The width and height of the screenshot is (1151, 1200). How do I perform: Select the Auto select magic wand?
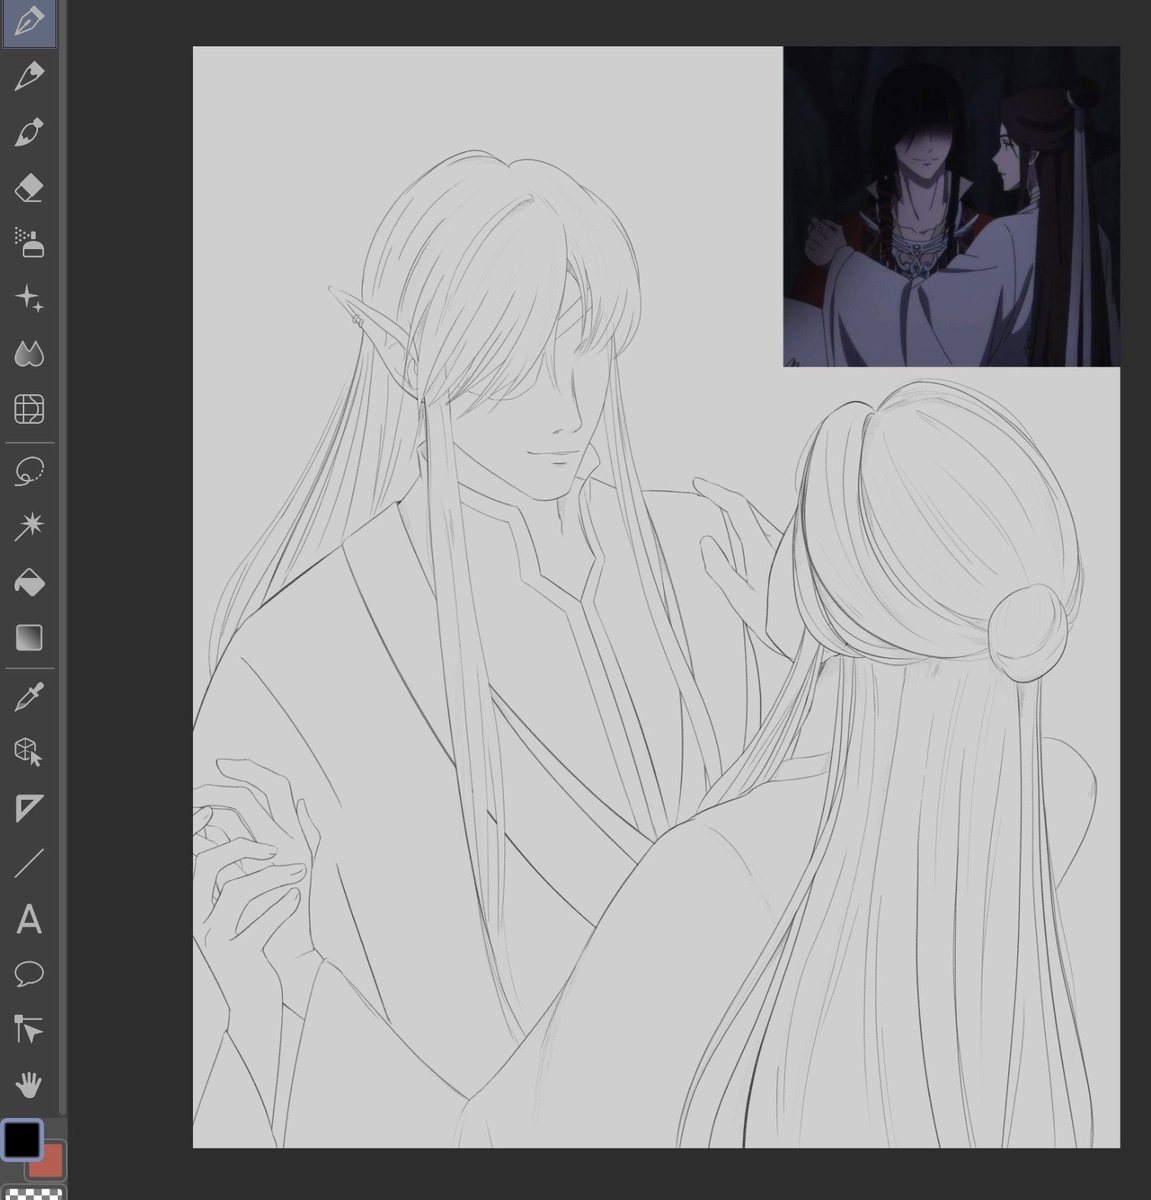point(29,526)
